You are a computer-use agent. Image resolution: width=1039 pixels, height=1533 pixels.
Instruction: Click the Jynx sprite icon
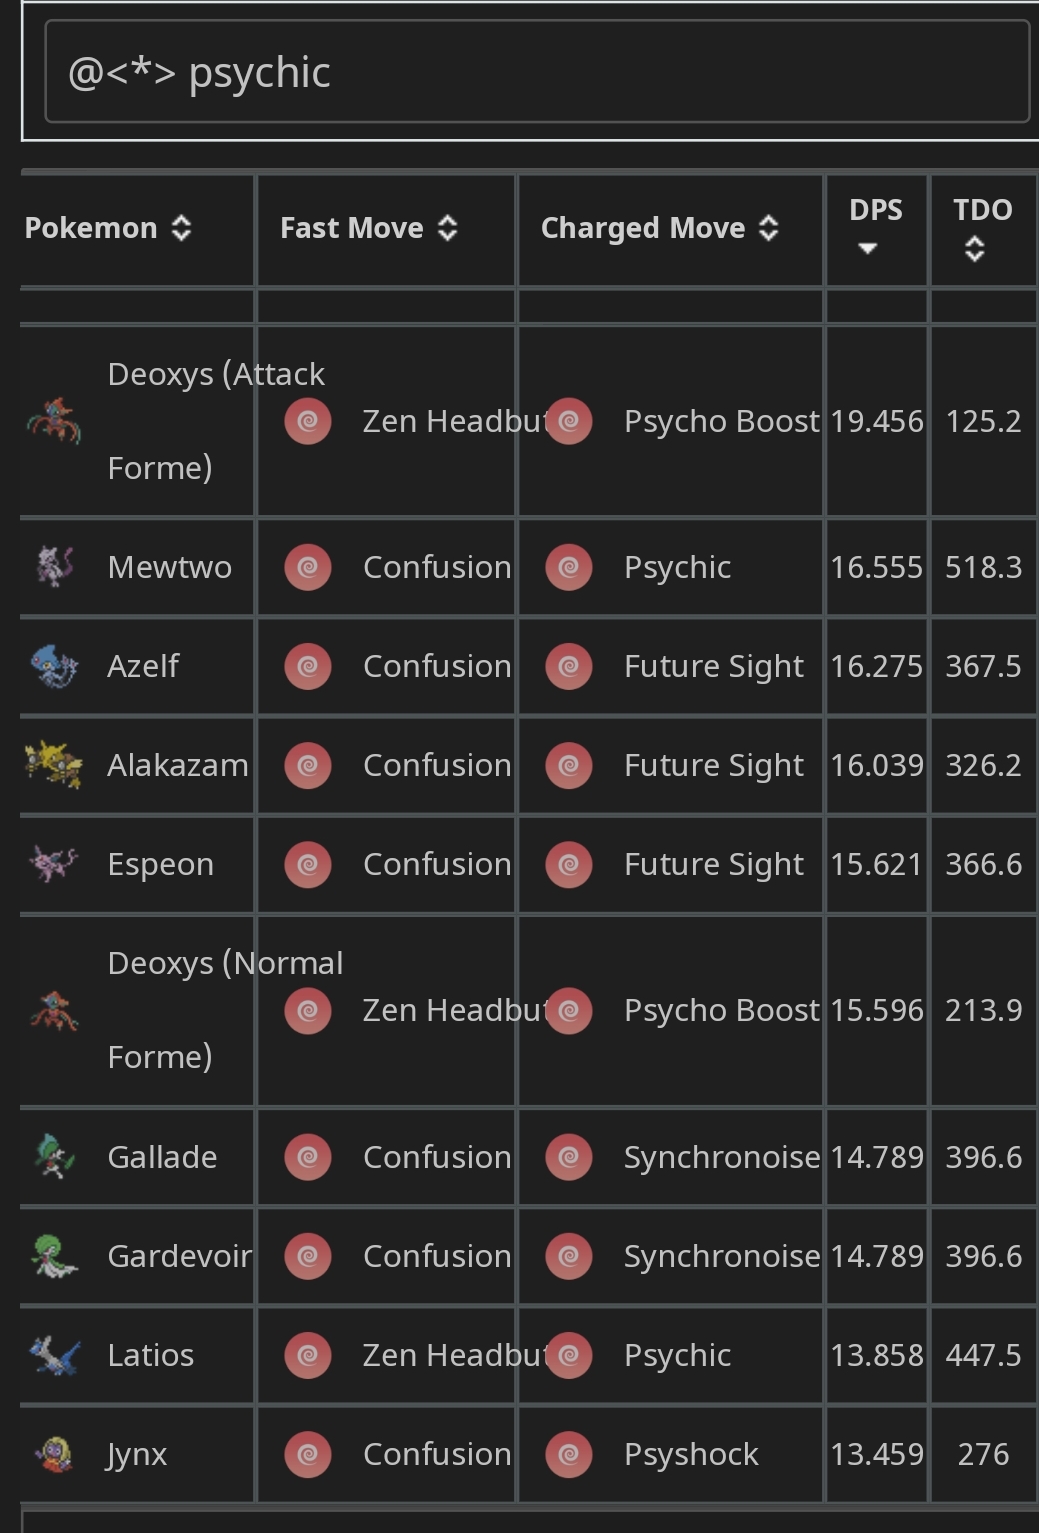53,1454
